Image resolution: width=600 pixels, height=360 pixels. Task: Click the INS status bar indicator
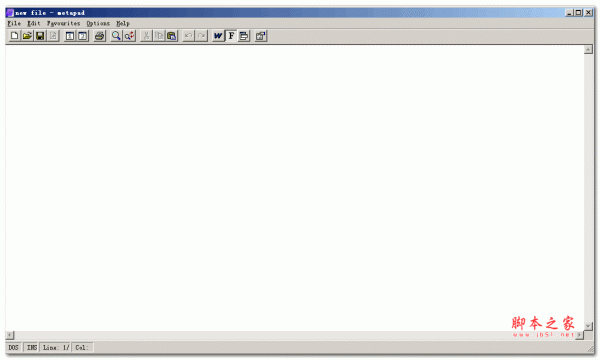(32, 347)
